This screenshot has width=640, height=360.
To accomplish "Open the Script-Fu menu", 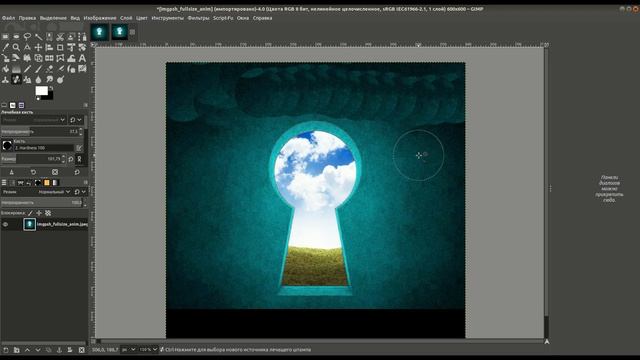I will click(223, 18).
